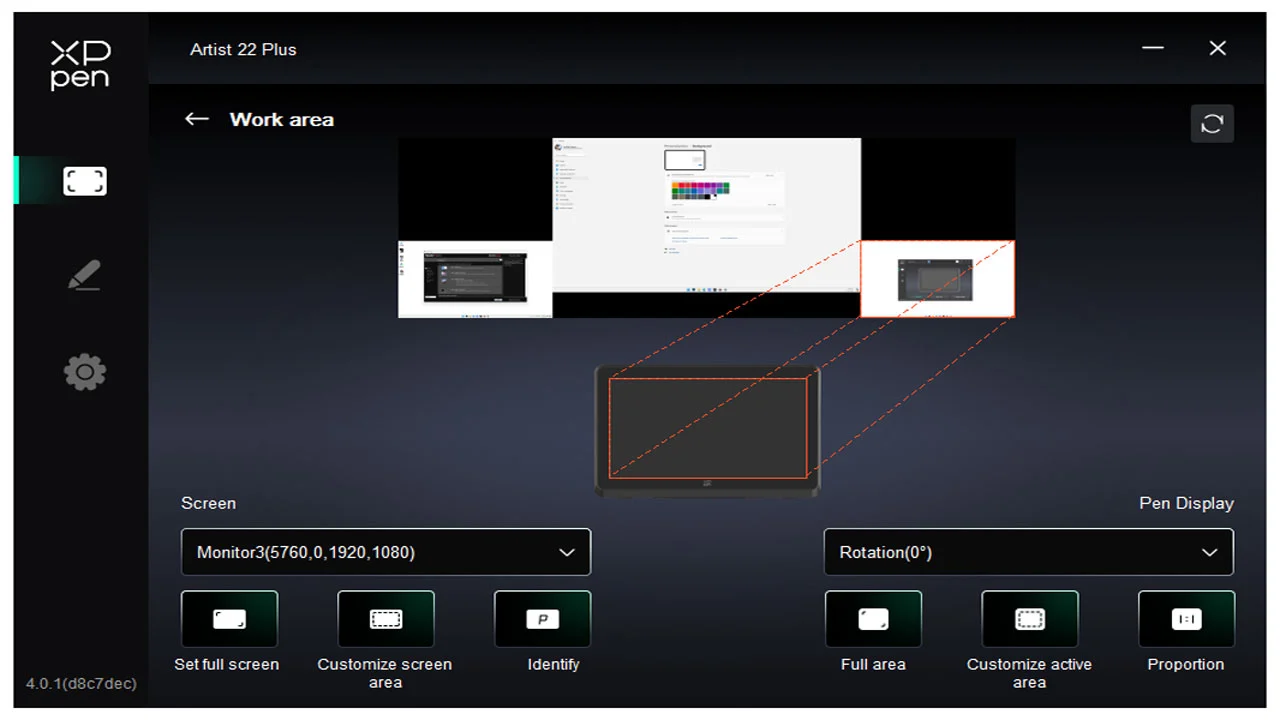Viewport: 1280px width, 720px height.
Task: Click the Proportion 1:1 icon
Action: [x=1186, y=619]
